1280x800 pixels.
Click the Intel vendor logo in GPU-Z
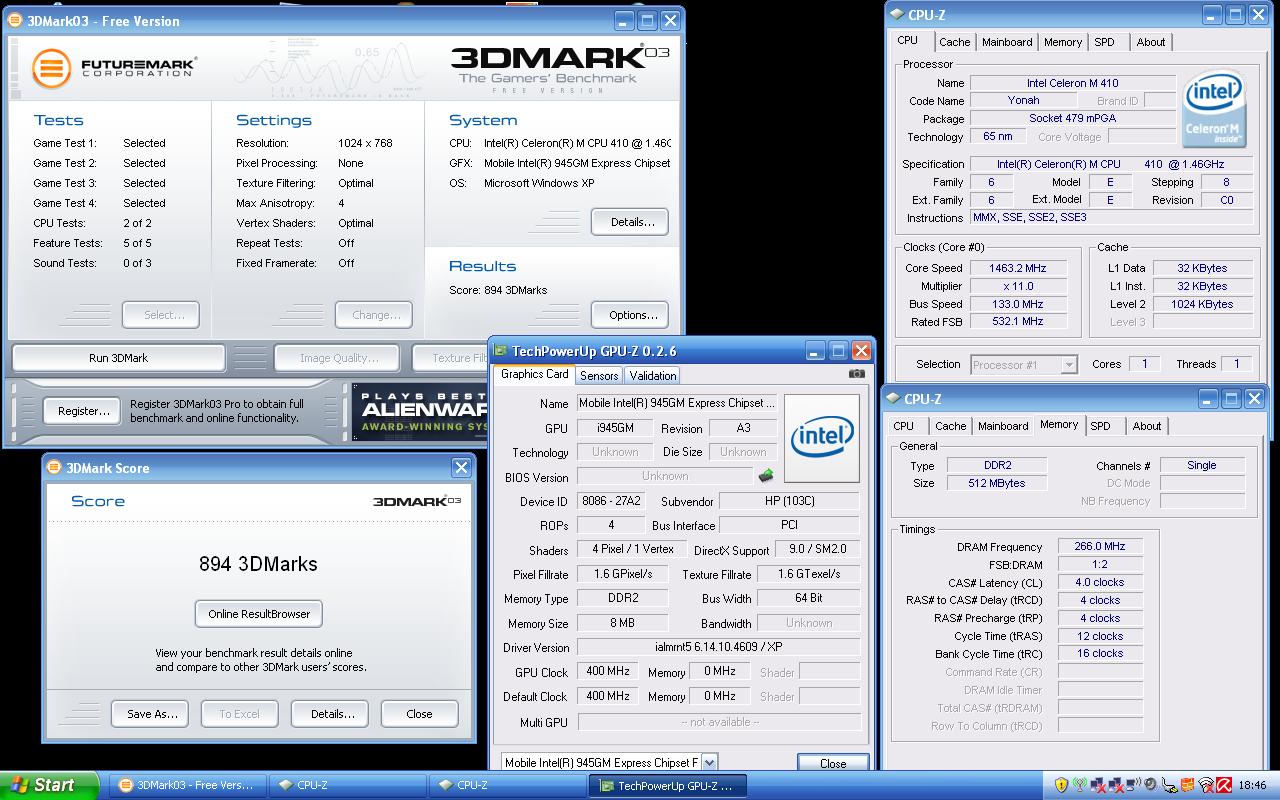pyautogui.click(x=822, y=438)
